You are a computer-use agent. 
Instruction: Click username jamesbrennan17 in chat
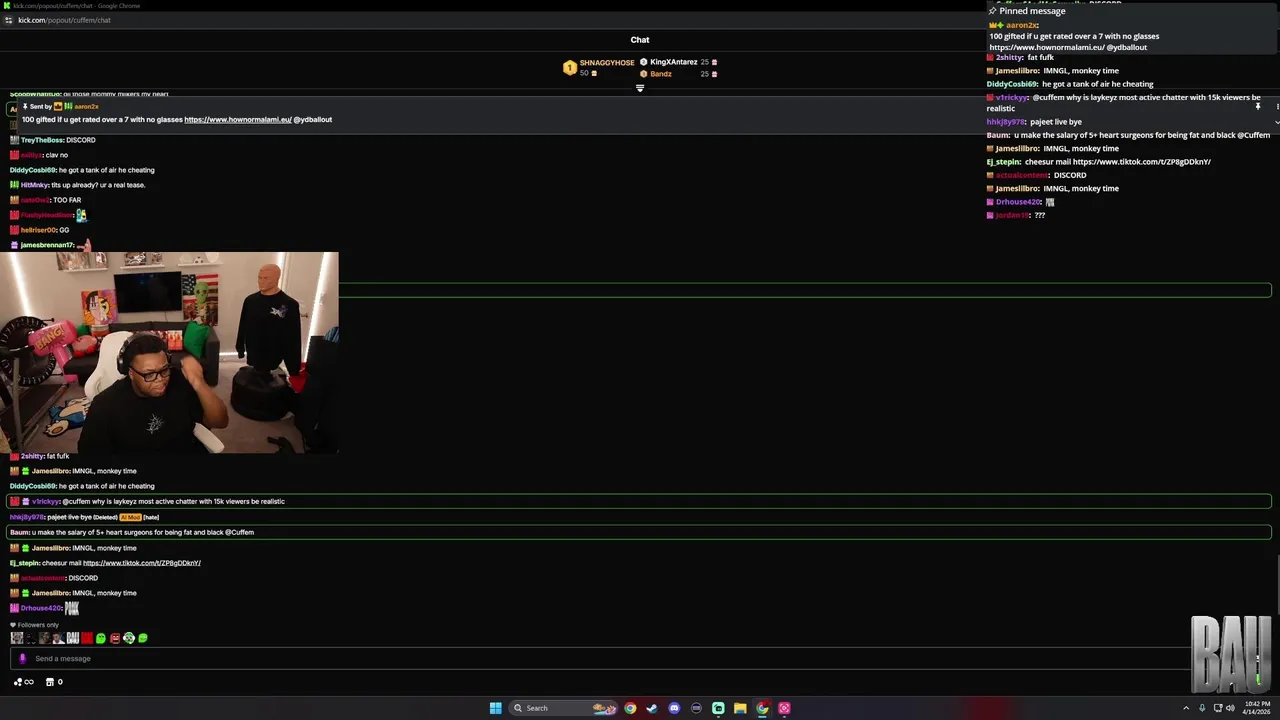point(47,245)
